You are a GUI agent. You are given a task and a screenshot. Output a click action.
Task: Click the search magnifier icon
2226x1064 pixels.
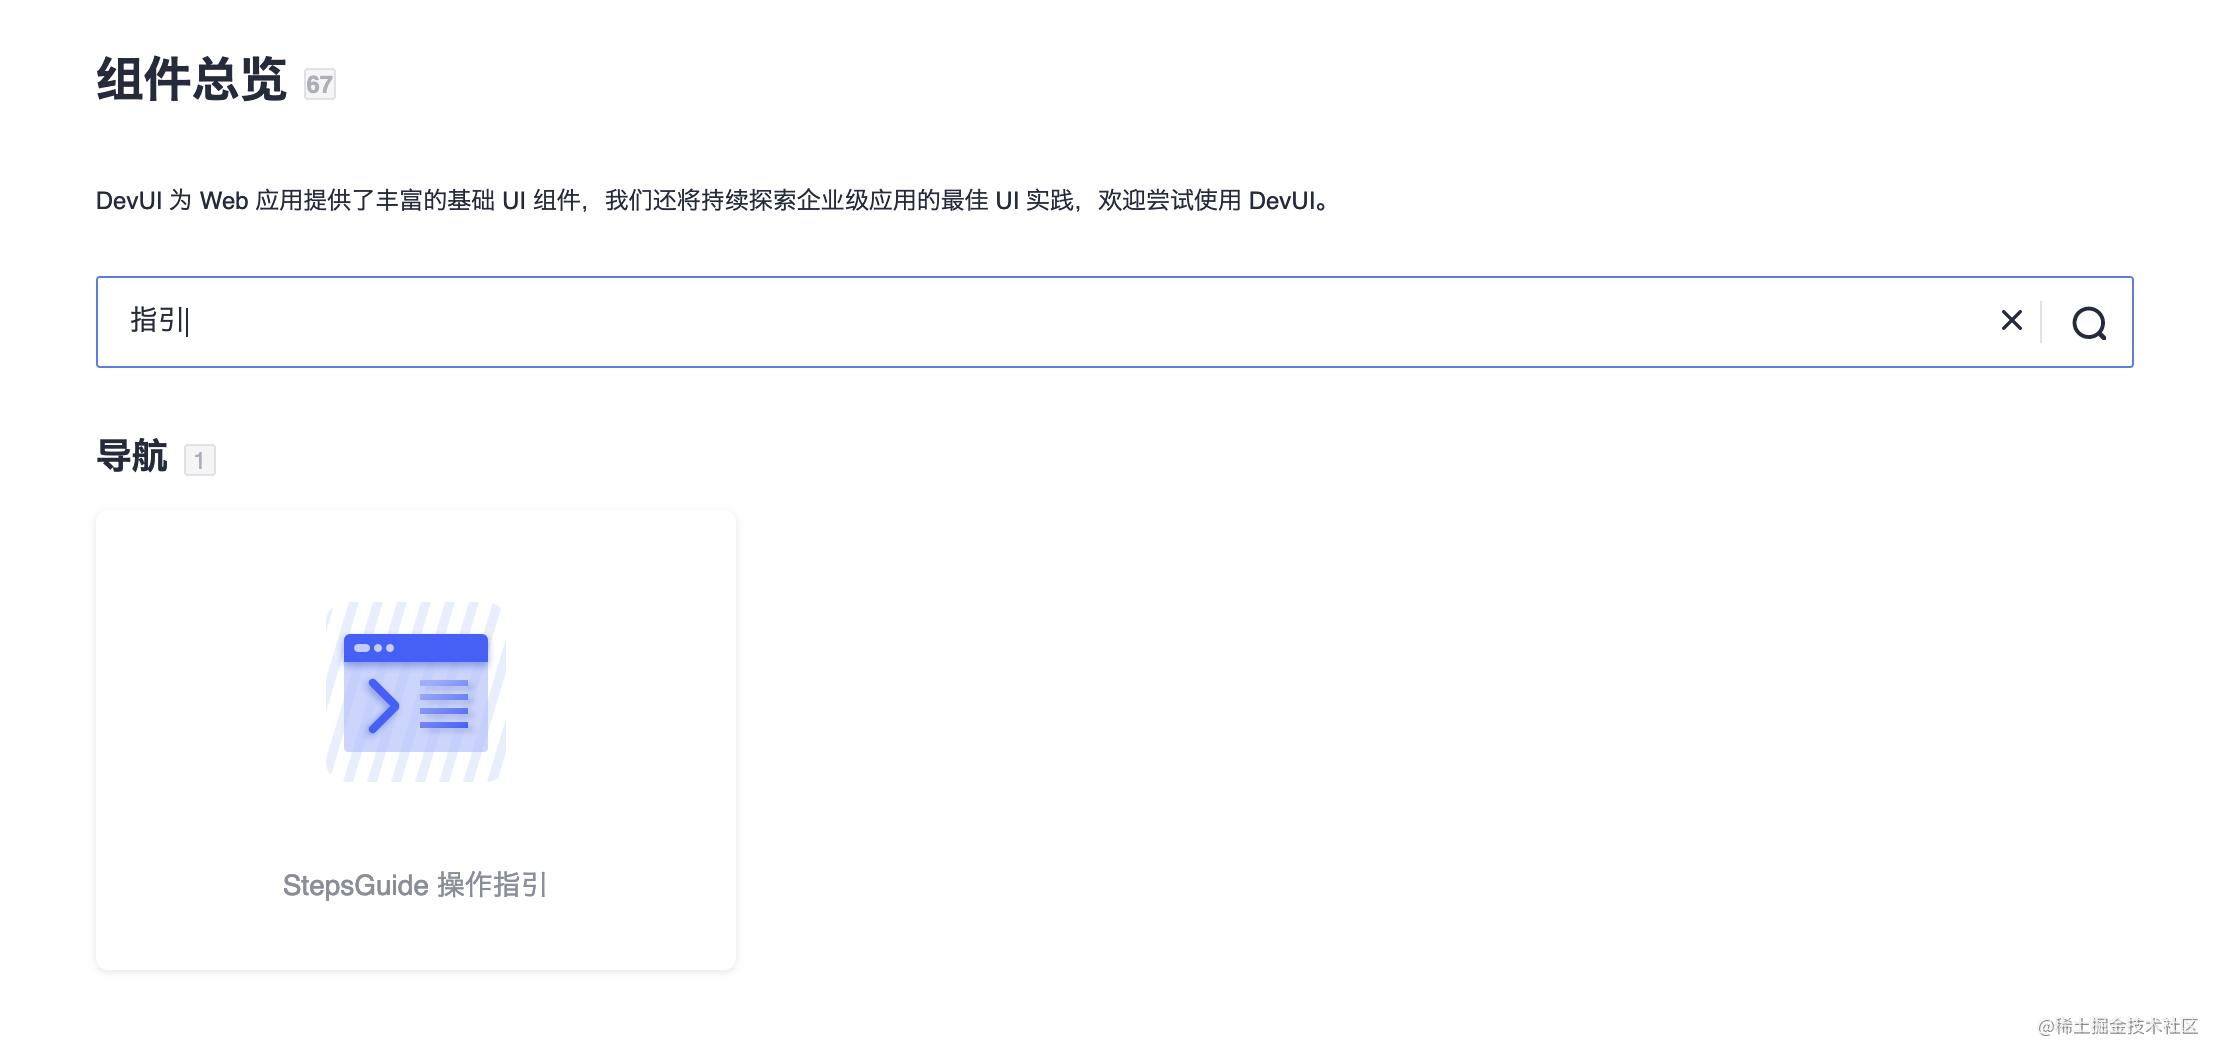tap(2090, 322)
